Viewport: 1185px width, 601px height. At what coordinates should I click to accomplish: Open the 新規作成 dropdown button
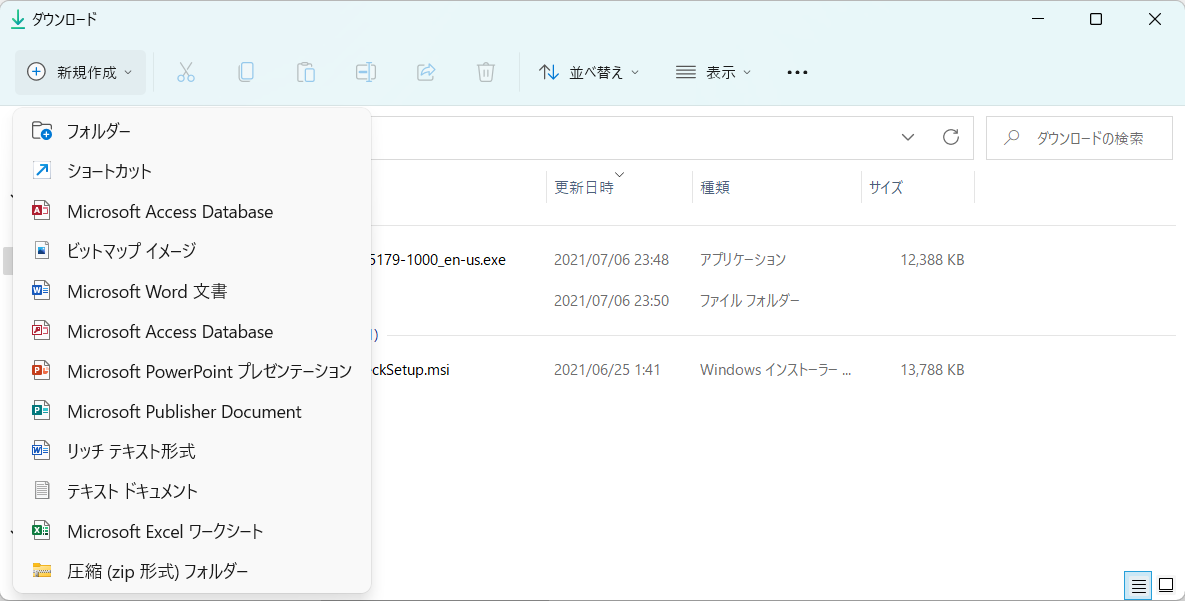(x=80, y=73)
